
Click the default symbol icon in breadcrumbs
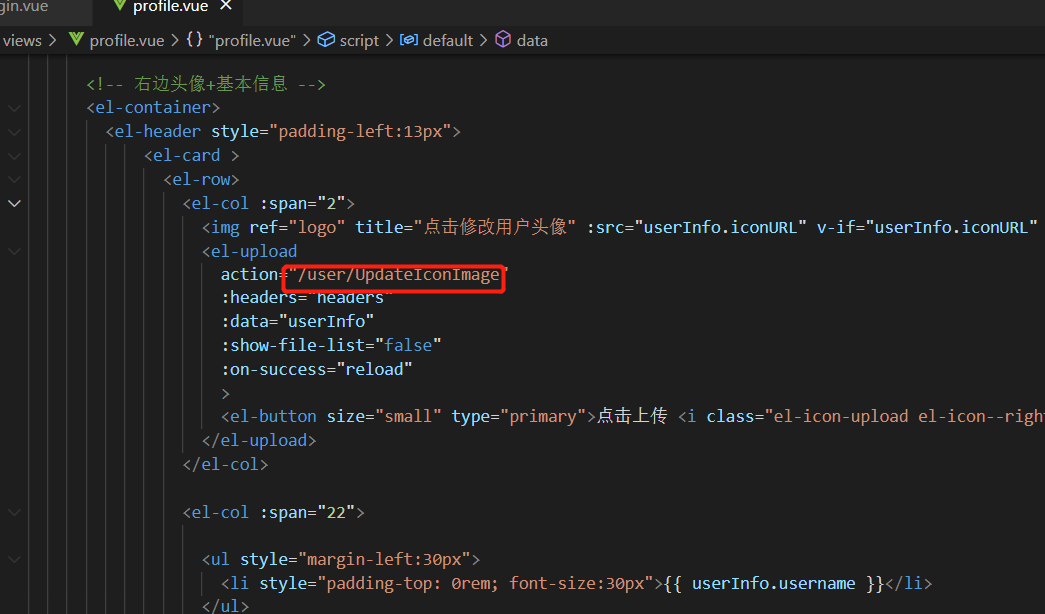408,40
